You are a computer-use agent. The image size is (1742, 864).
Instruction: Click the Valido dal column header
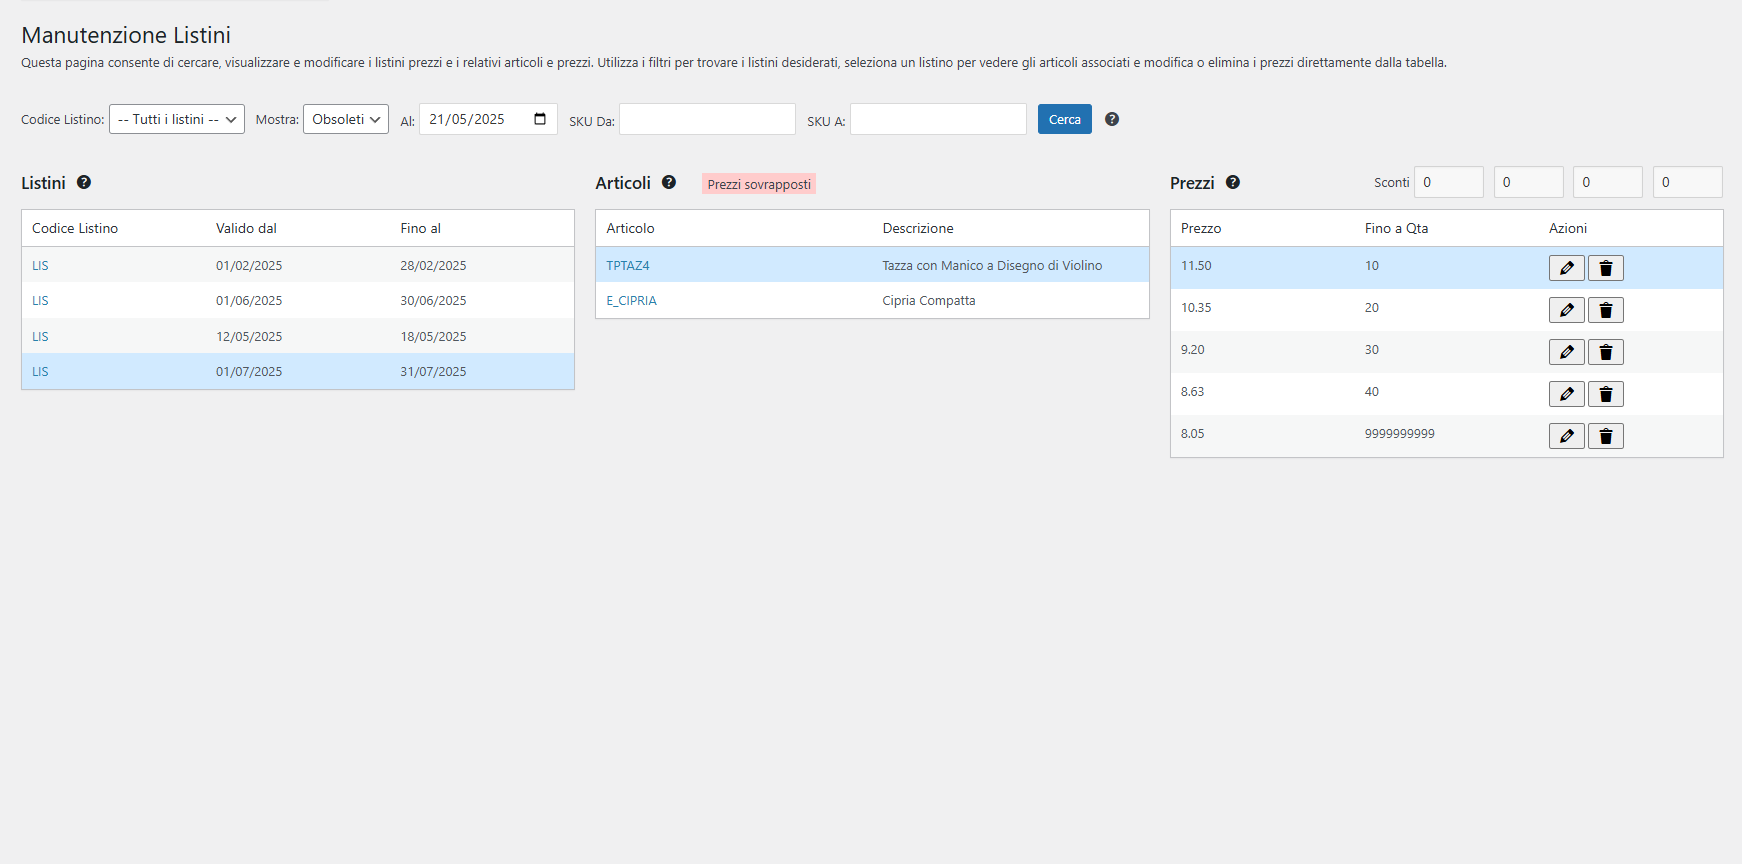coord(246,228)
